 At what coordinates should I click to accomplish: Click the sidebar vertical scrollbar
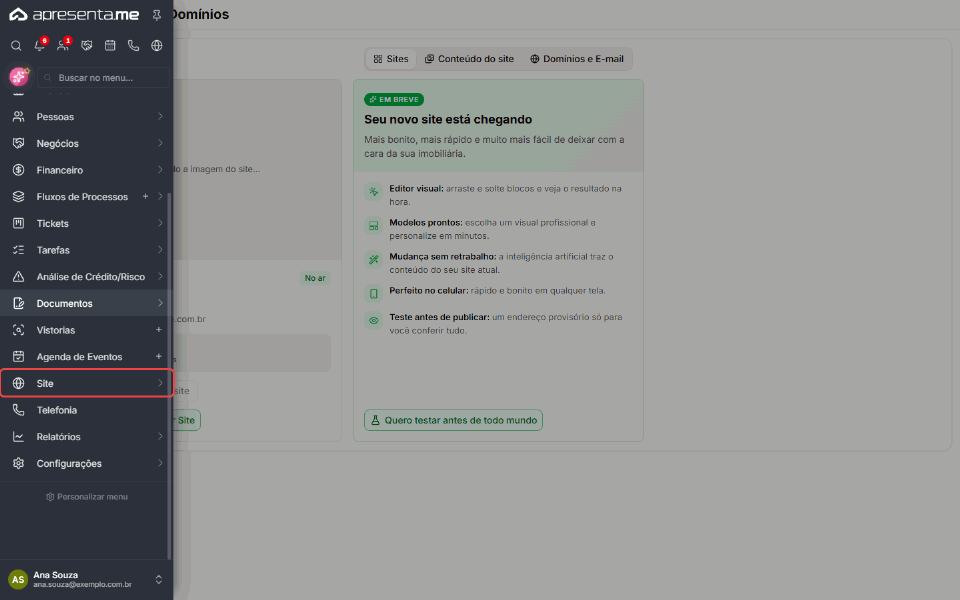(x=169, y=375)
